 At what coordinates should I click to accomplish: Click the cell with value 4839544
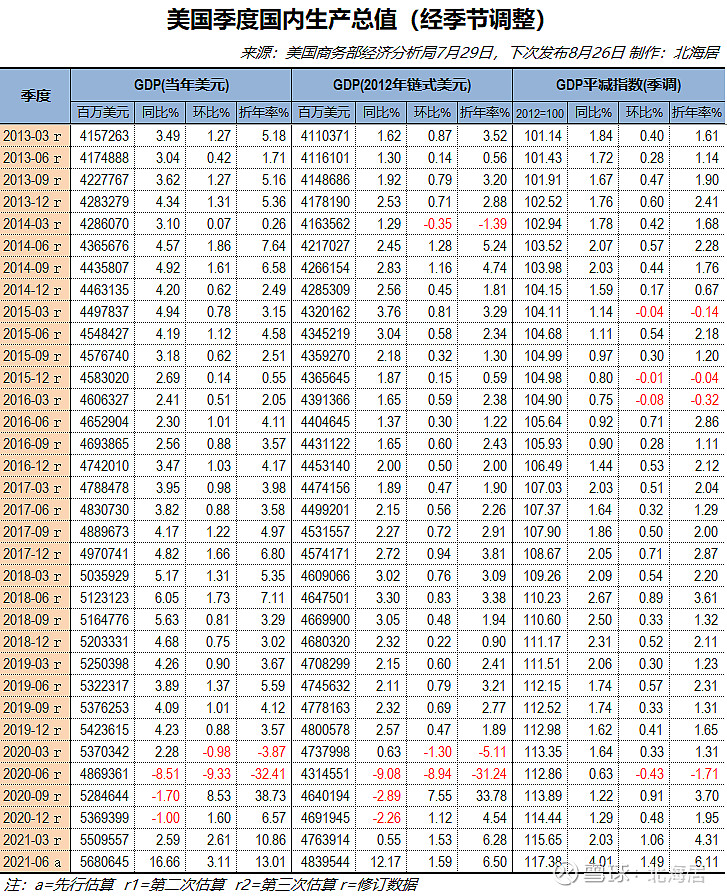click(x=325, y=862)
